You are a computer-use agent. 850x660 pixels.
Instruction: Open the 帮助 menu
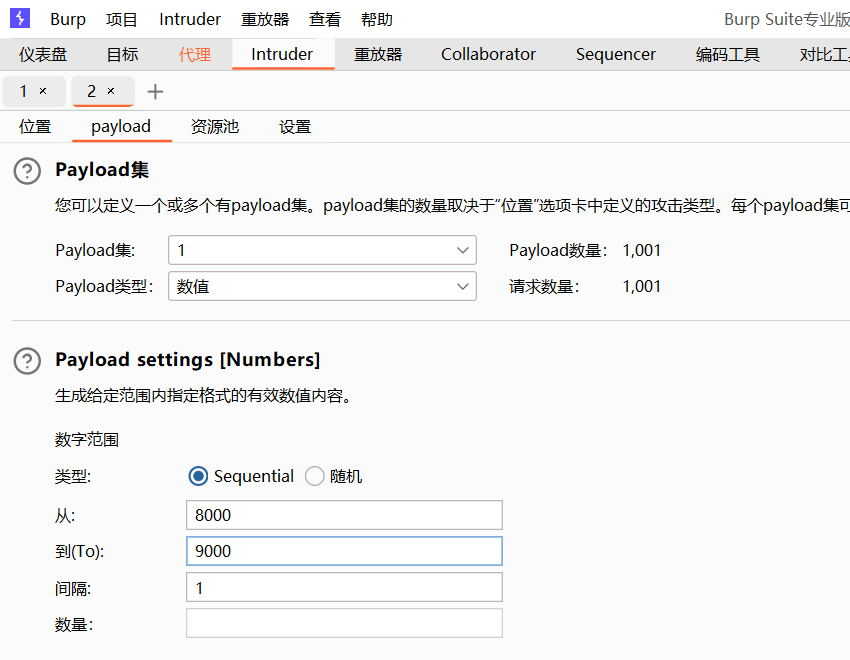point(377,20)
